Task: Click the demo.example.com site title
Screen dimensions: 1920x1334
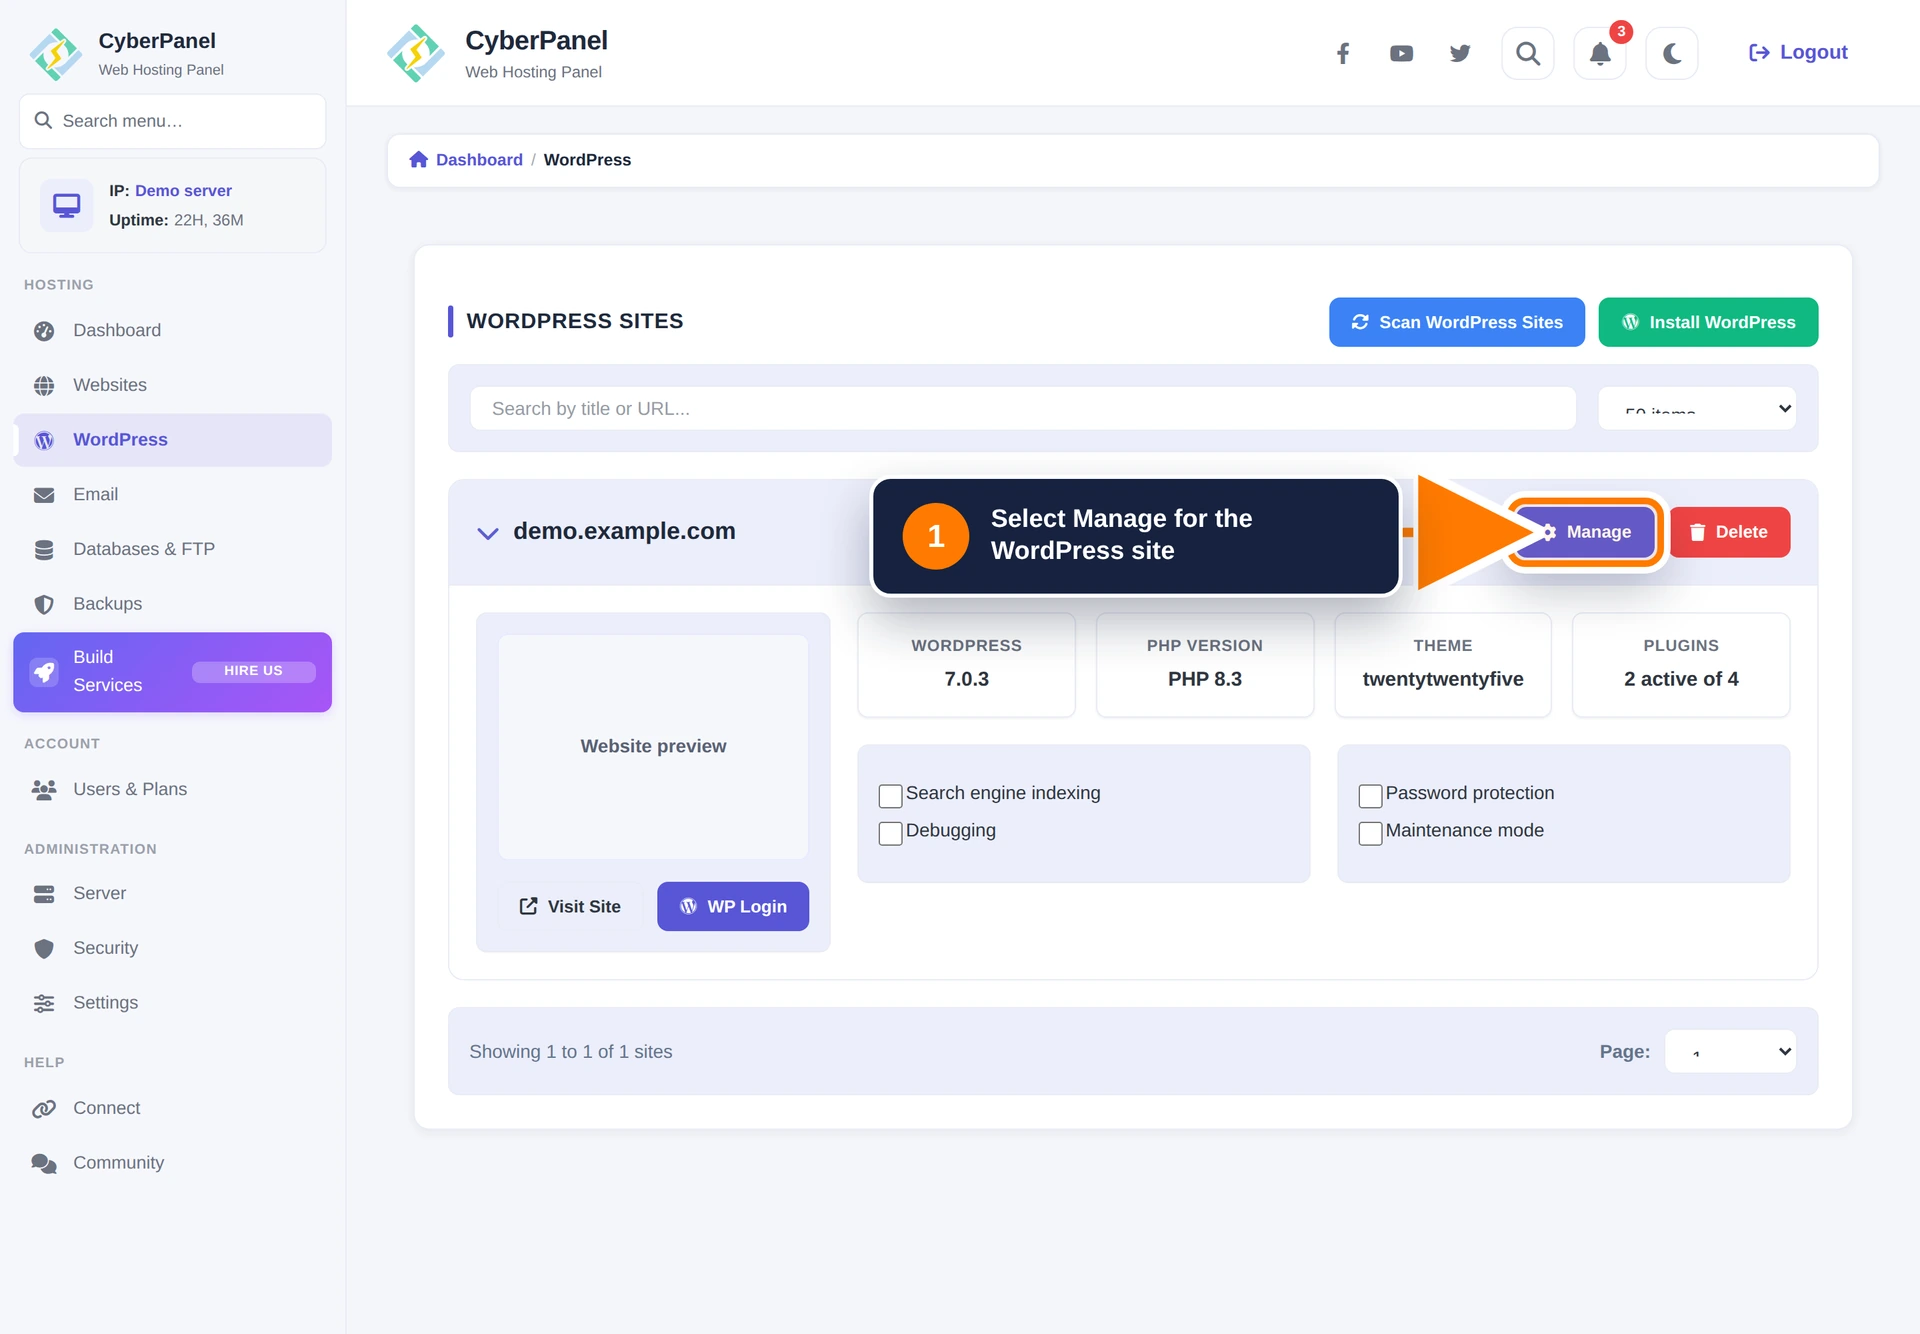Action: coord(624,532)
